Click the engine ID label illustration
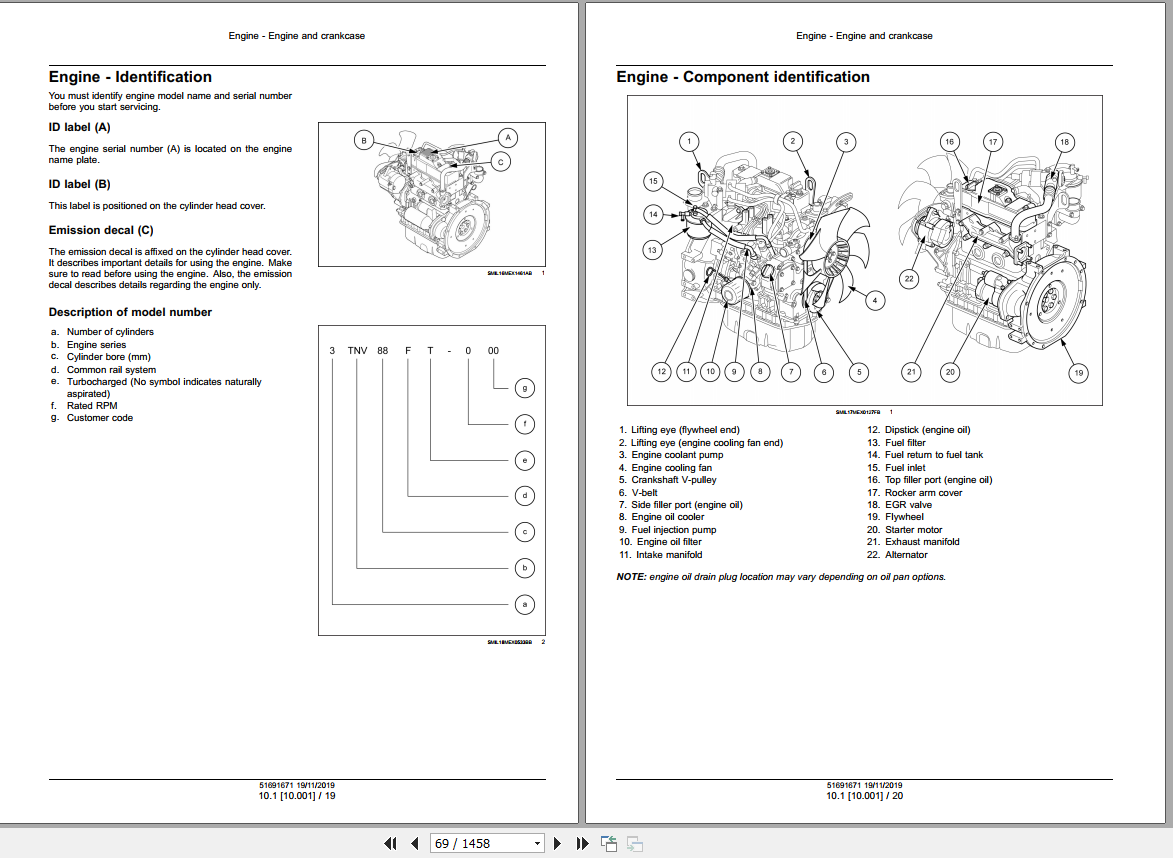The image size is (1173, 858). point(431,195)
